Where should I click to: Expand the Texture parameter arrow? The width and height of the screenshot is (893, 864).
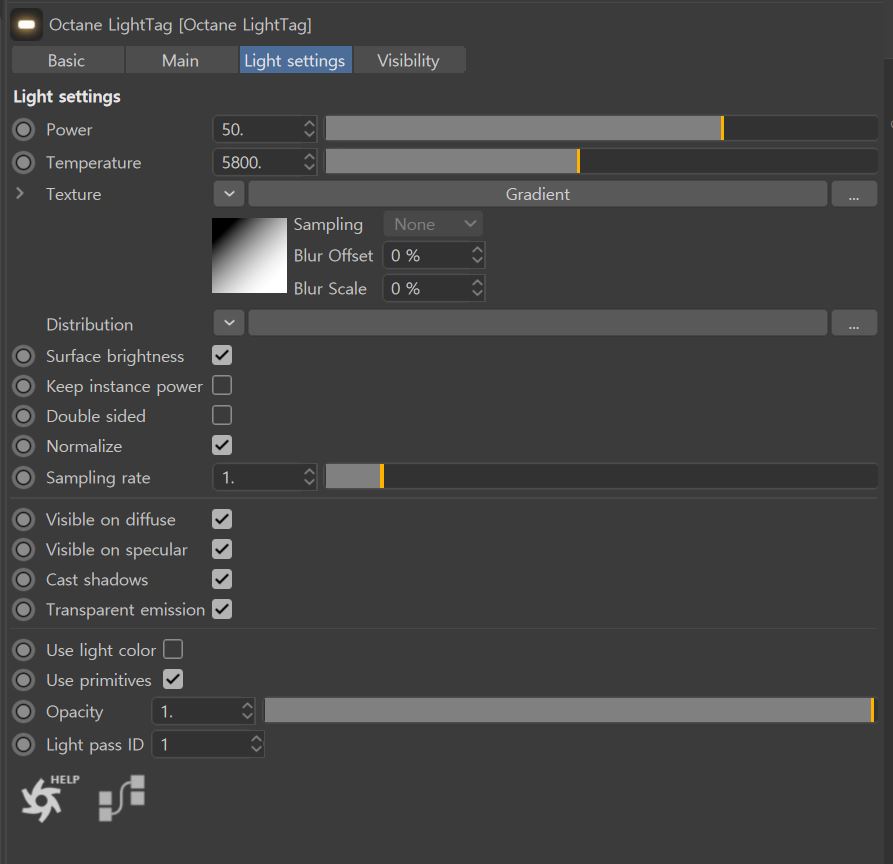tap(20, 194)
